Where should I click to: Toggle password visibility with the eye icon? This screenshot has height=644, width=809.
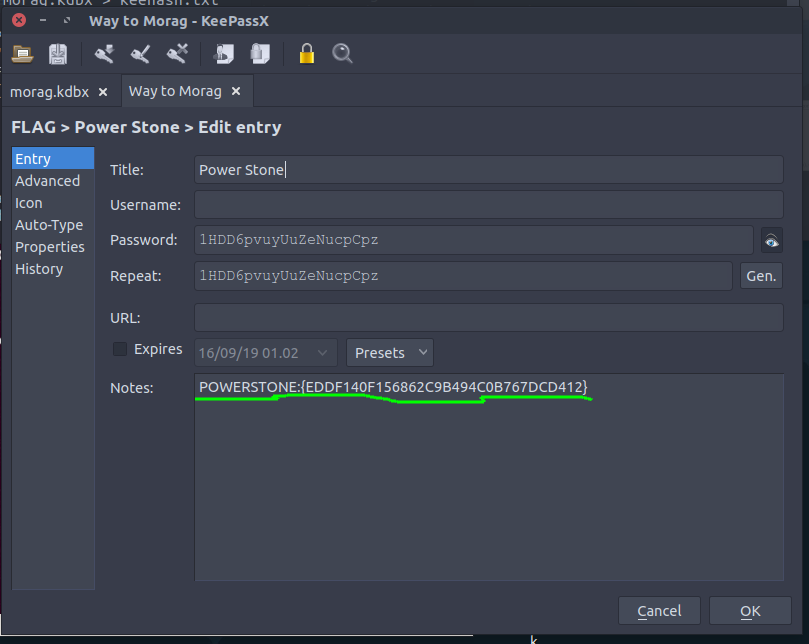[769, 240]
